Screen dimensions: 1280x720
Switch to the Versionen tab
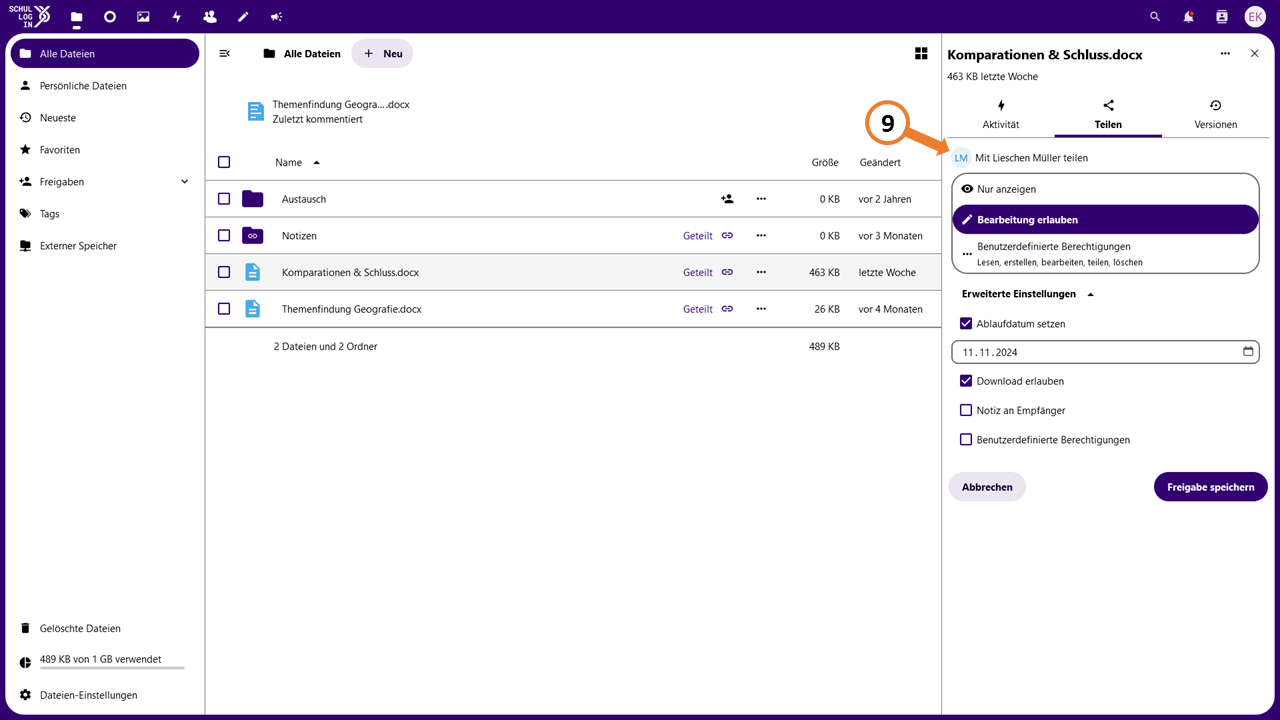[x=1215, y=115]
